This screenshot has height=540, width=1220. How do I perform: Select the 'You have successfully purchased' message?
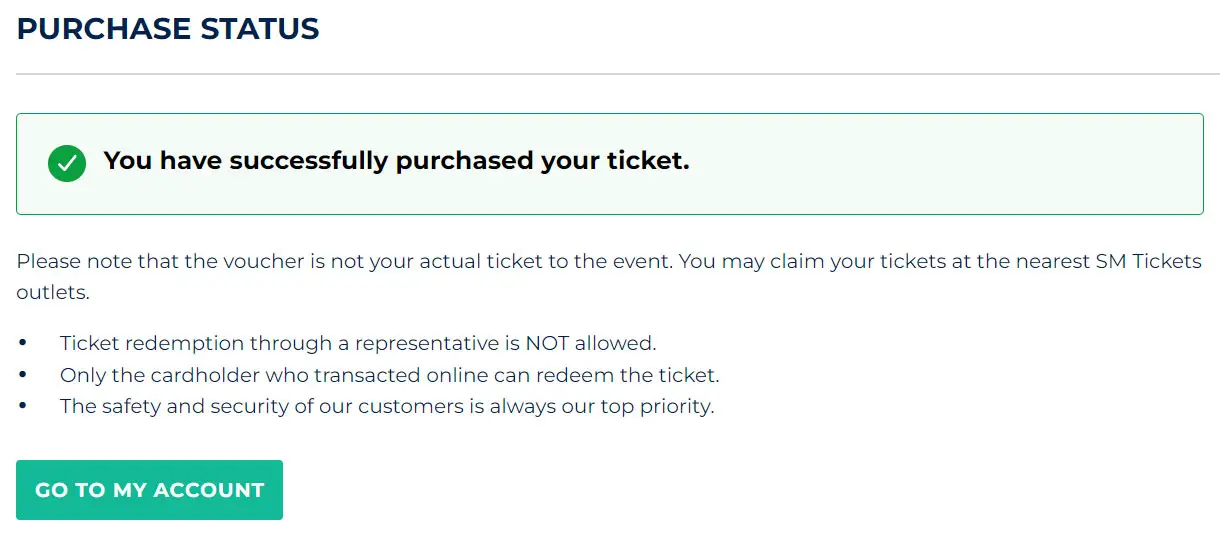point(396,161)
